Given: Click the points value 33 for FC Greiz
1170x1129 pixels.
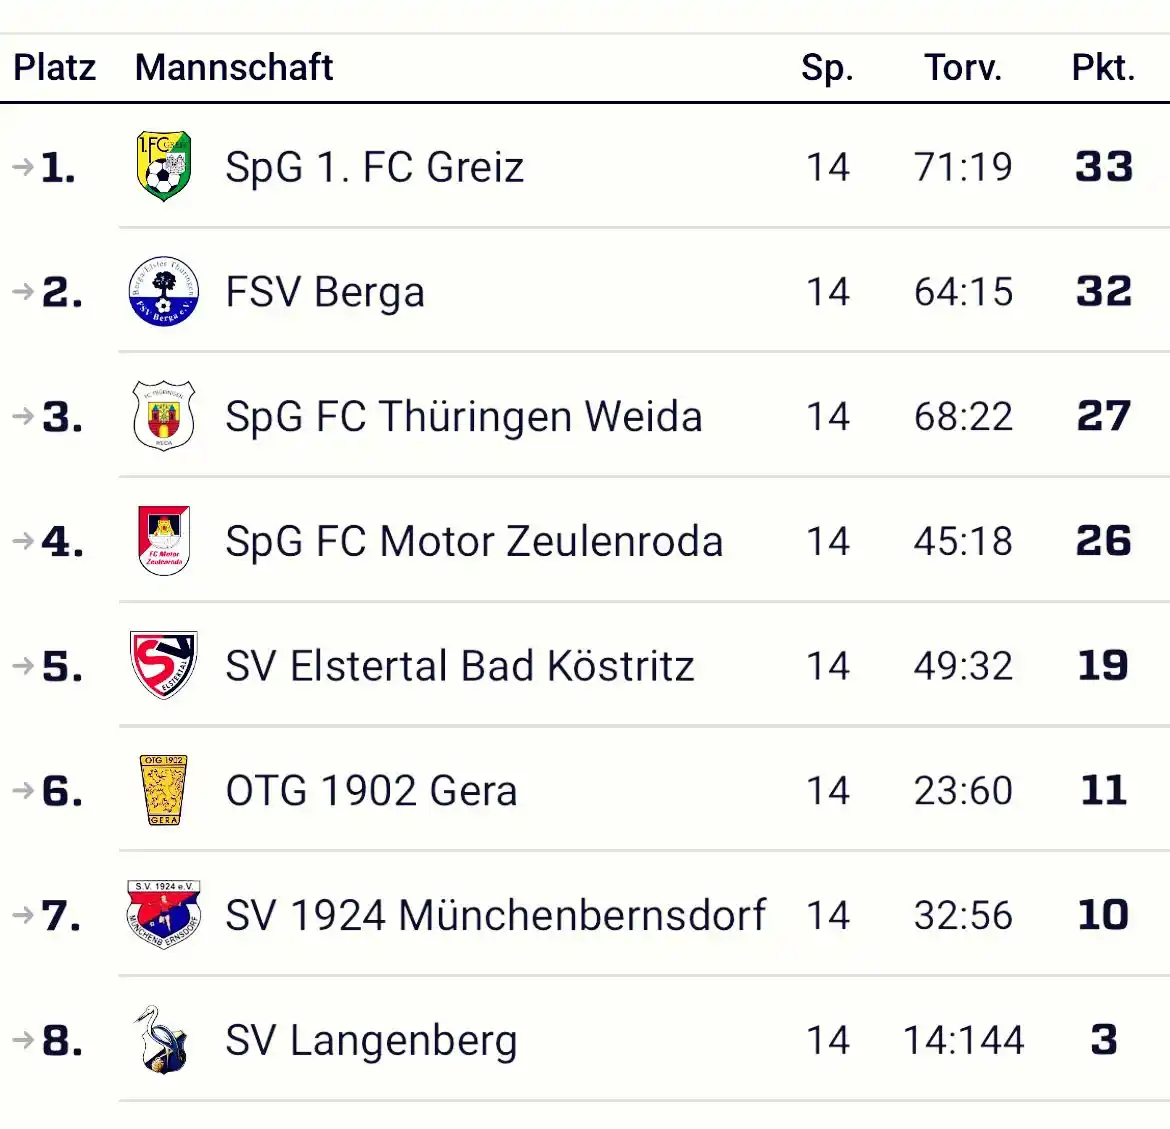Looking at the screenshot, I should coord(1103,167).
